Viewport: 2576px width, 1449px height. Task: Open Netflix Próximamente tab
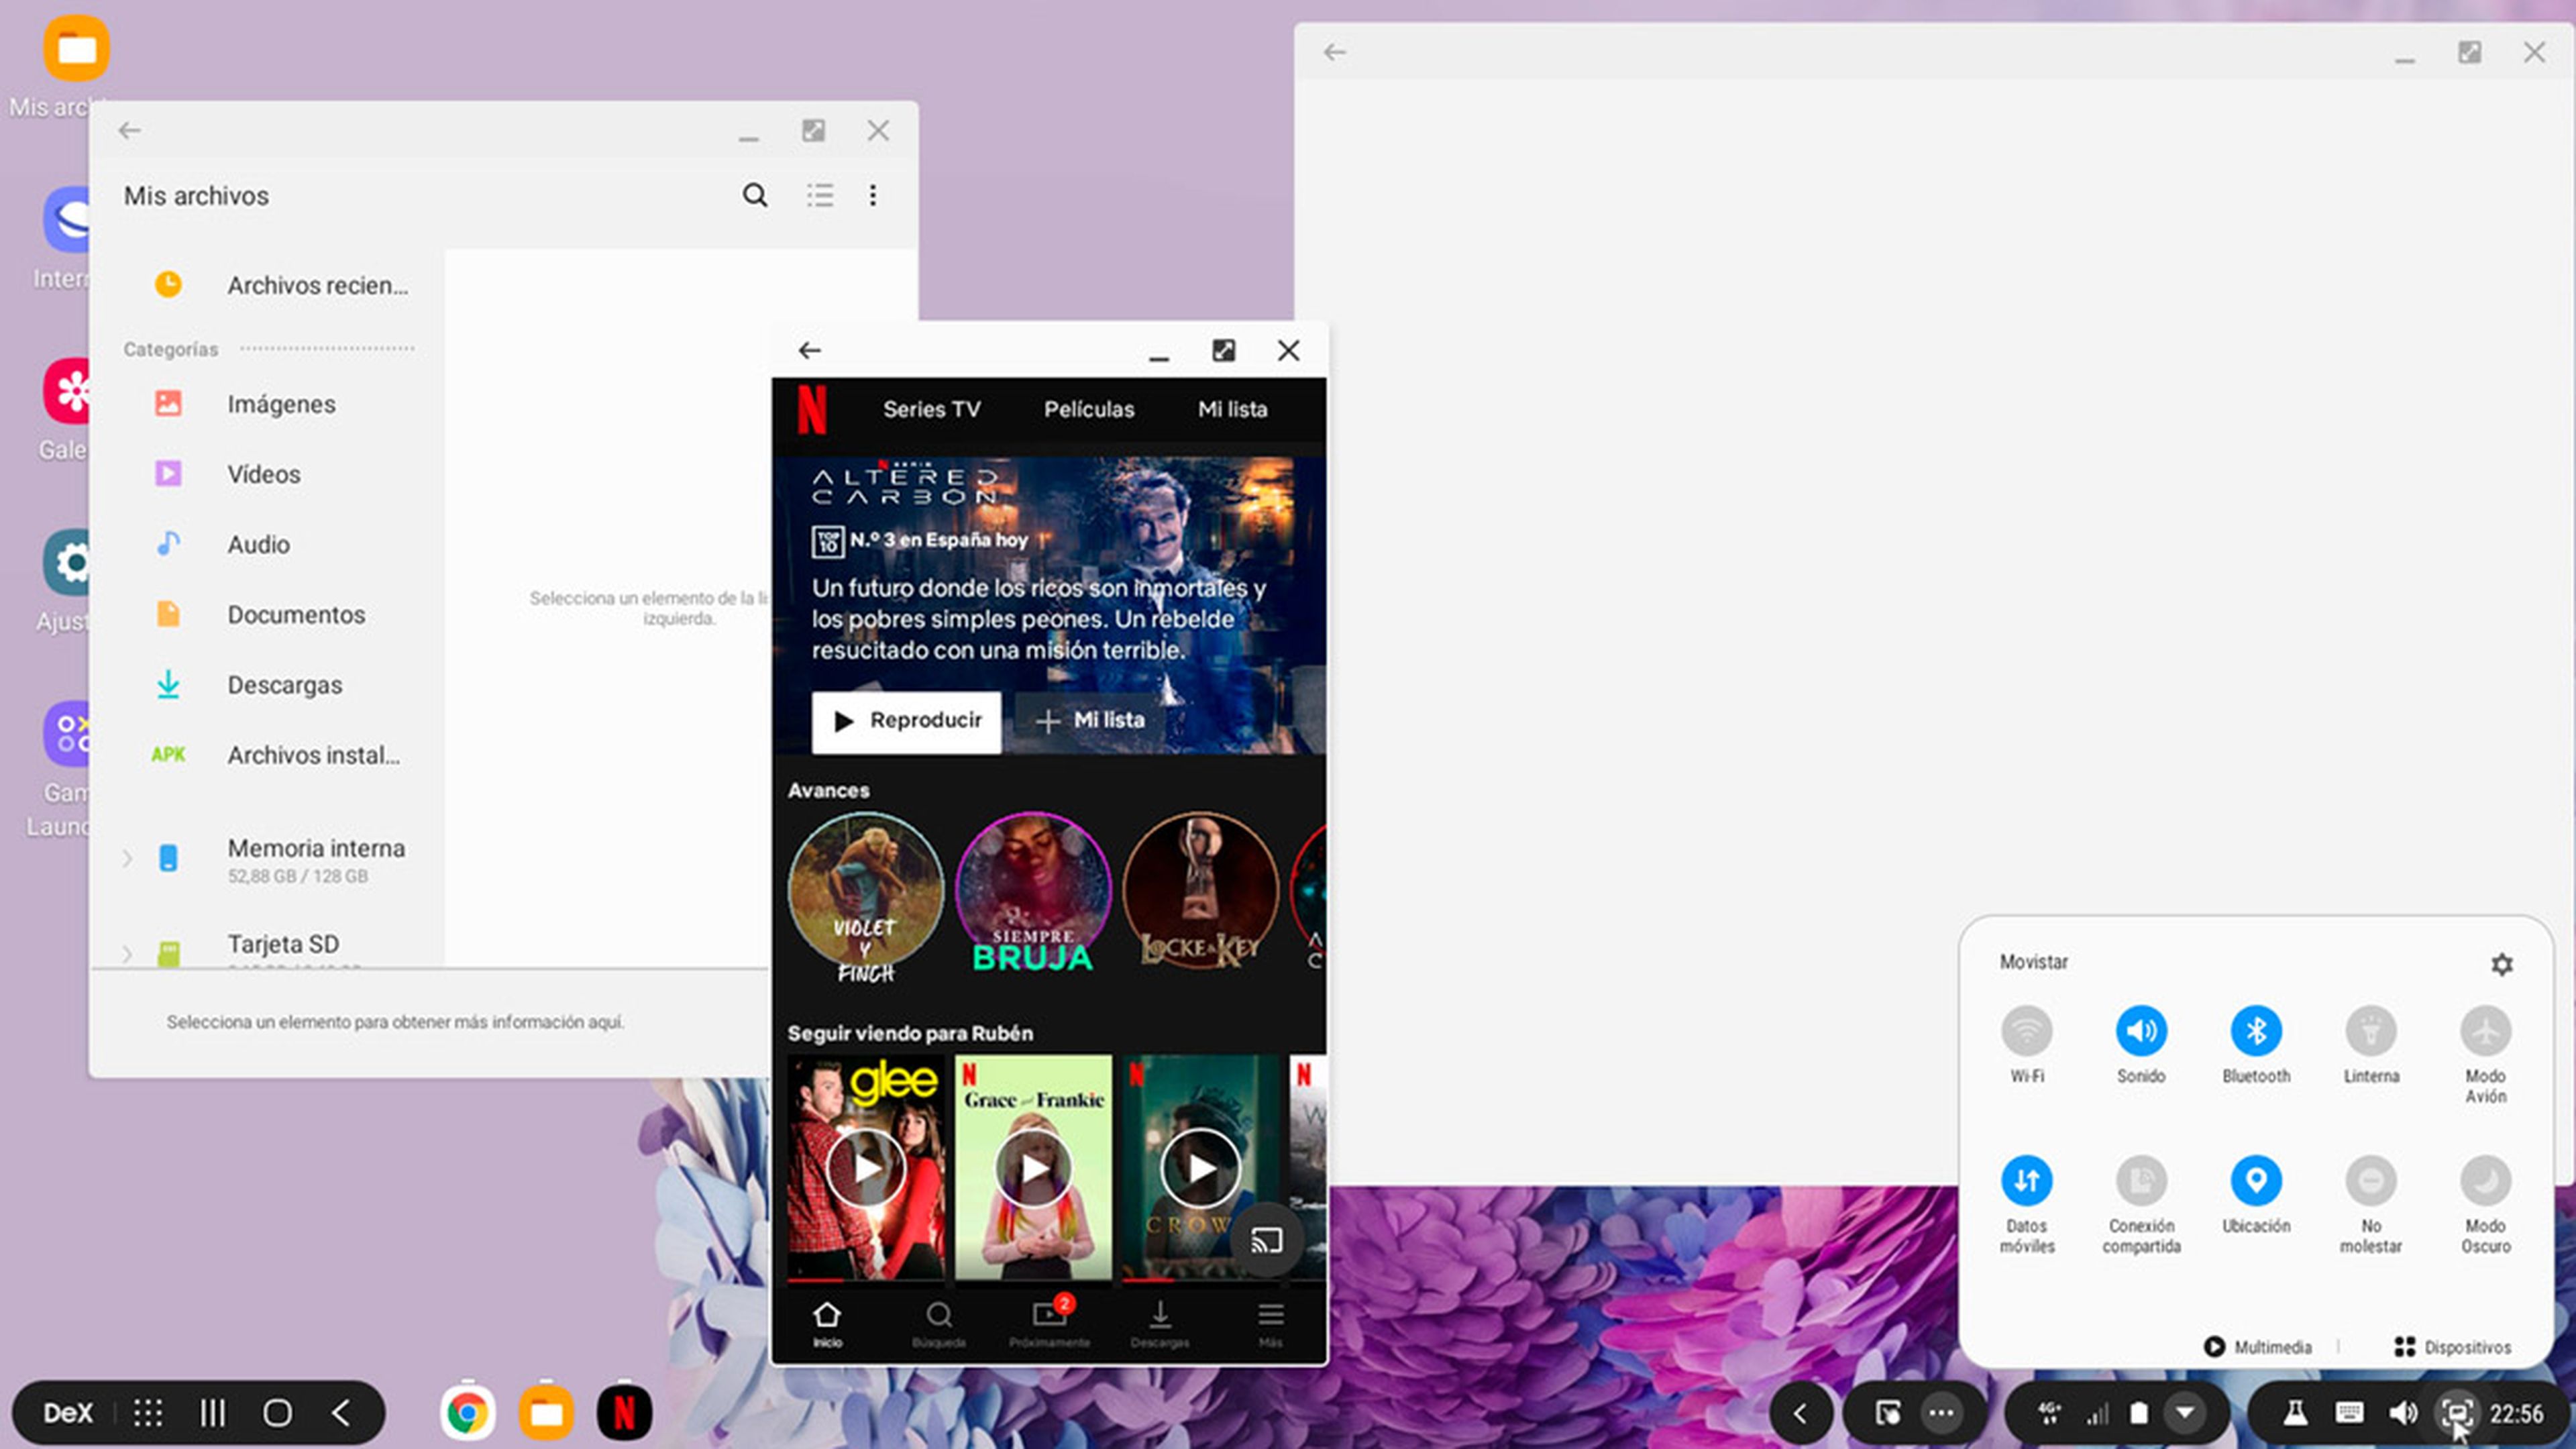1049,1324
